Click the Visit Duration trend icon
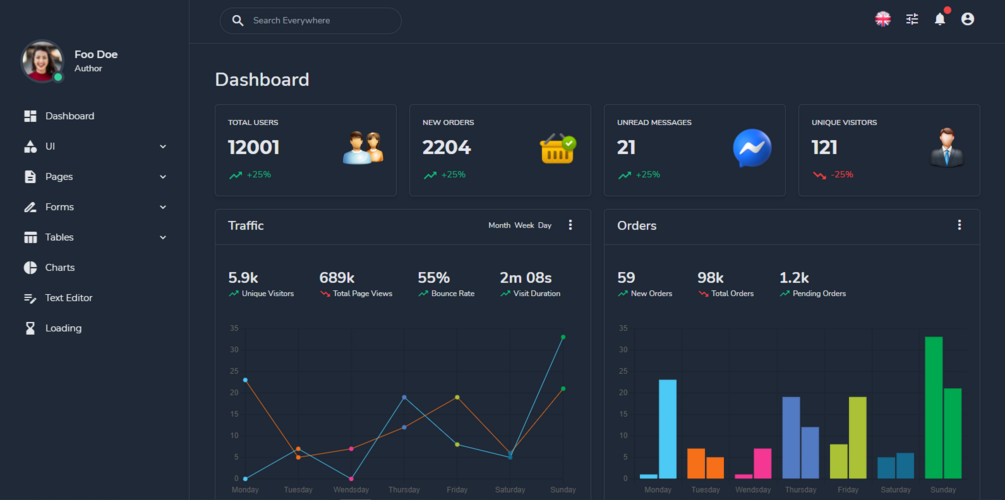Image resolution: width=1005 pixels, height=500 pixels. [505, 294]
